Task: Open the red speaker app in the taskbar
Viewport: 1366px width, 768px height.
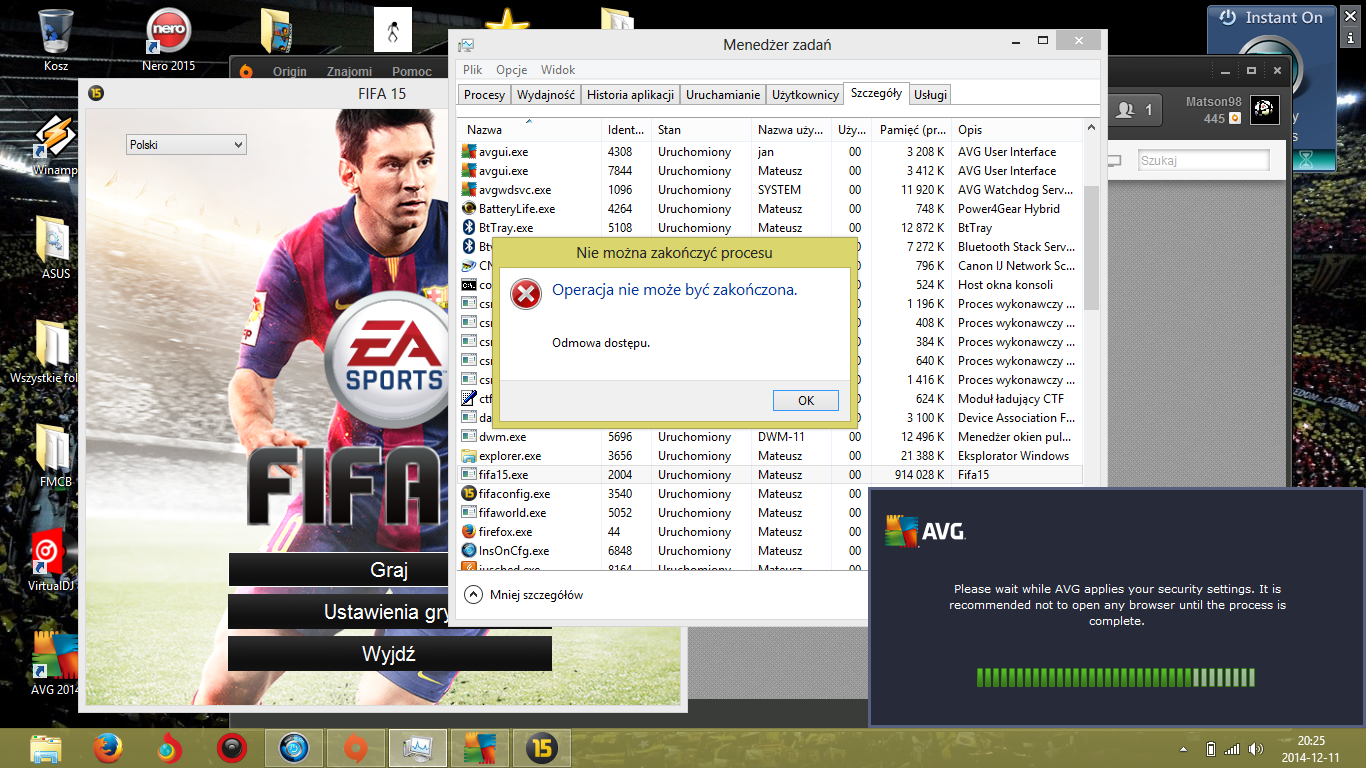Action: 232,748
